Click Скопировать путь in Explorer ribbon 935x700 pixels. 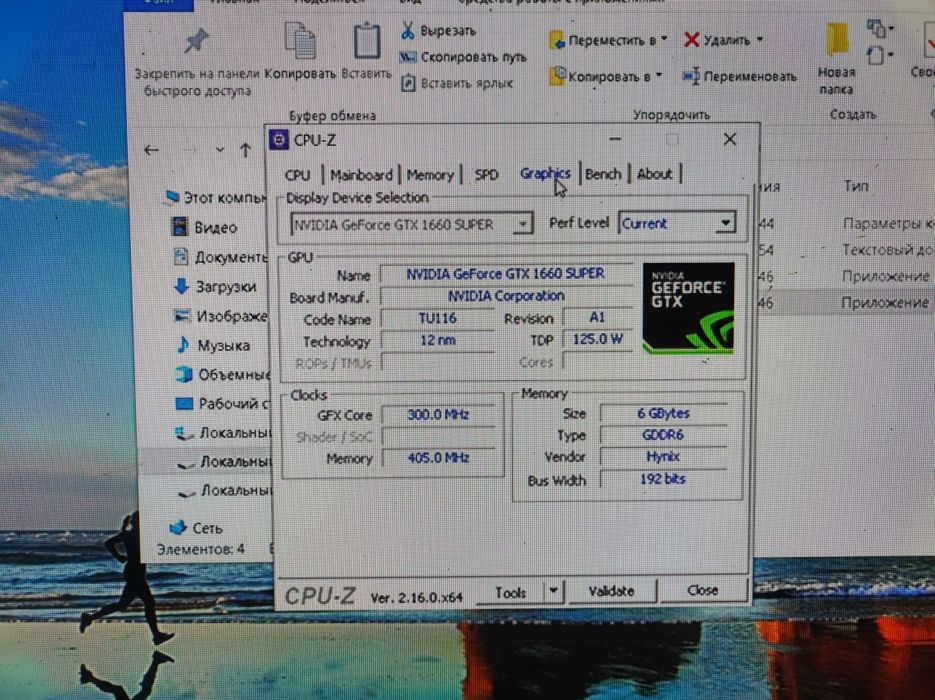[463, 57]
